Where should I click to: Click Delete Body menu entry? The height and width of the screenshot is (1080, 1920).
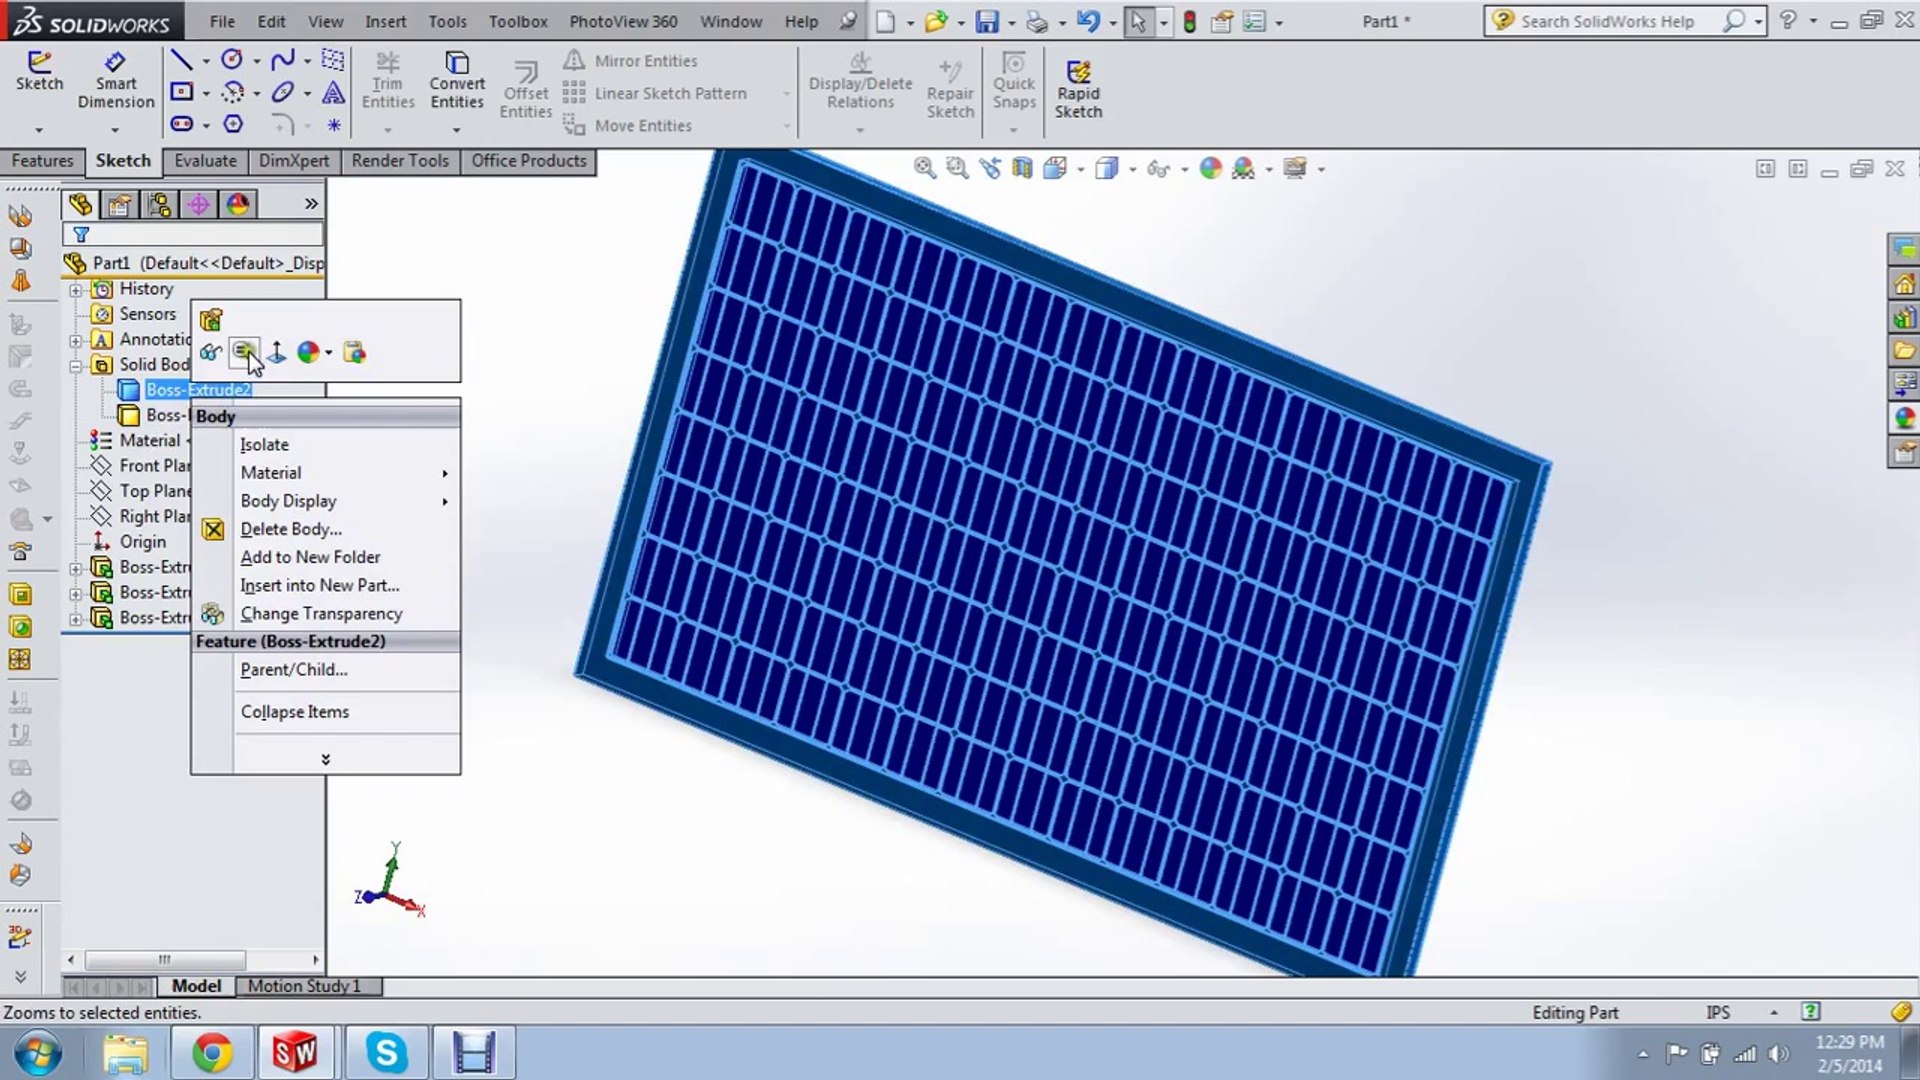pos(290,529)
